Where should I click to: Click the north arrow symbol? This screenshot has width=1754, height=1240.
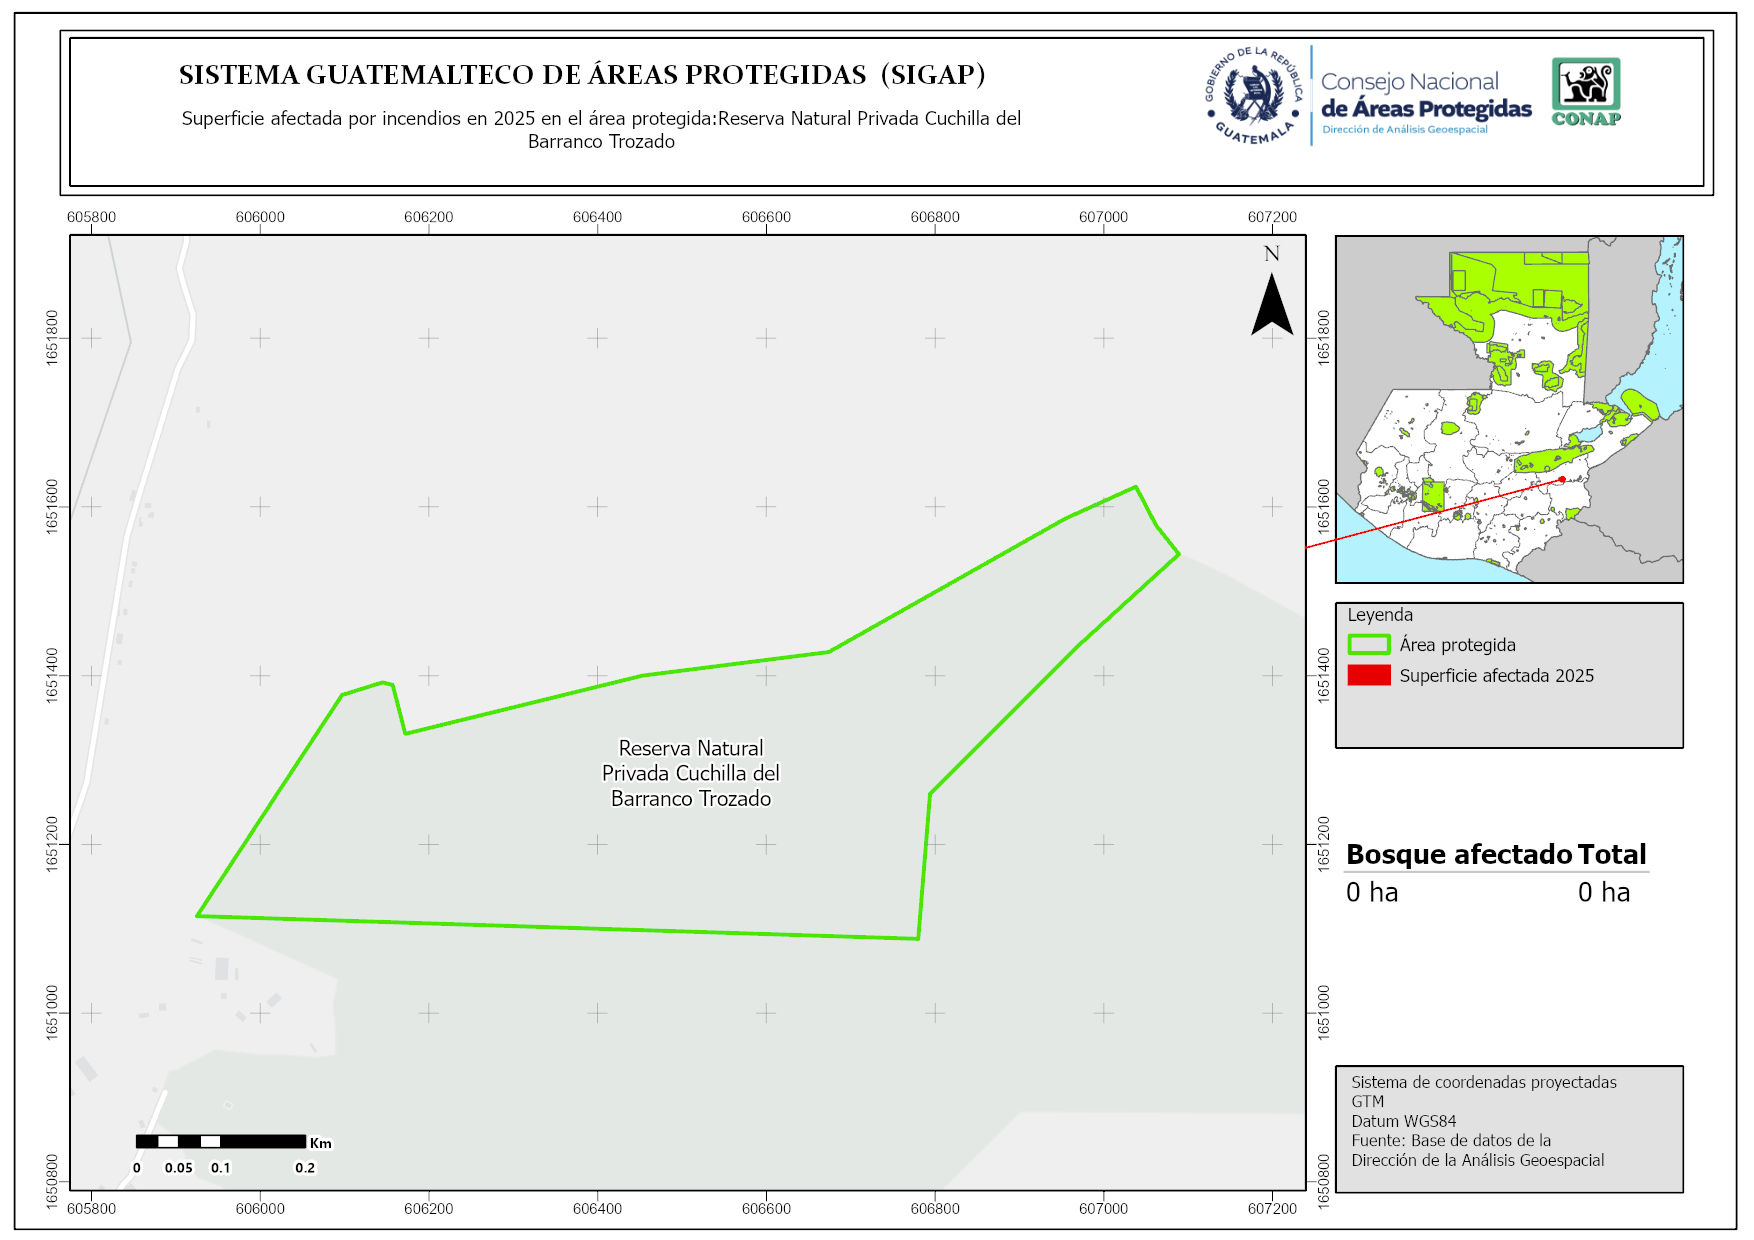(1271, 303)
